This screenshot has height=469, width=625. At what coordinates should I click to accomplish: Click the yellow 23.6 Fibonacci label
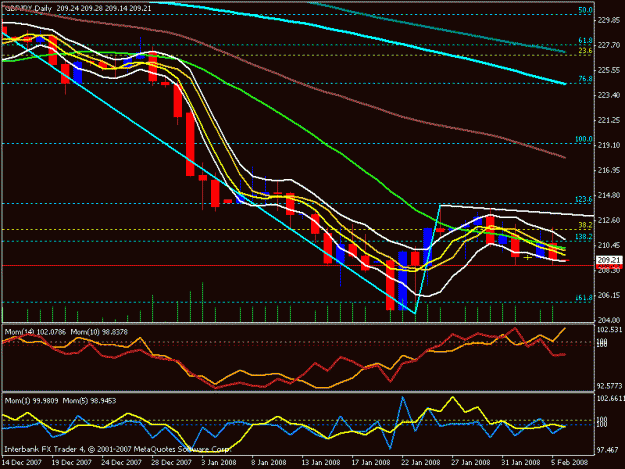click(585, 51)
